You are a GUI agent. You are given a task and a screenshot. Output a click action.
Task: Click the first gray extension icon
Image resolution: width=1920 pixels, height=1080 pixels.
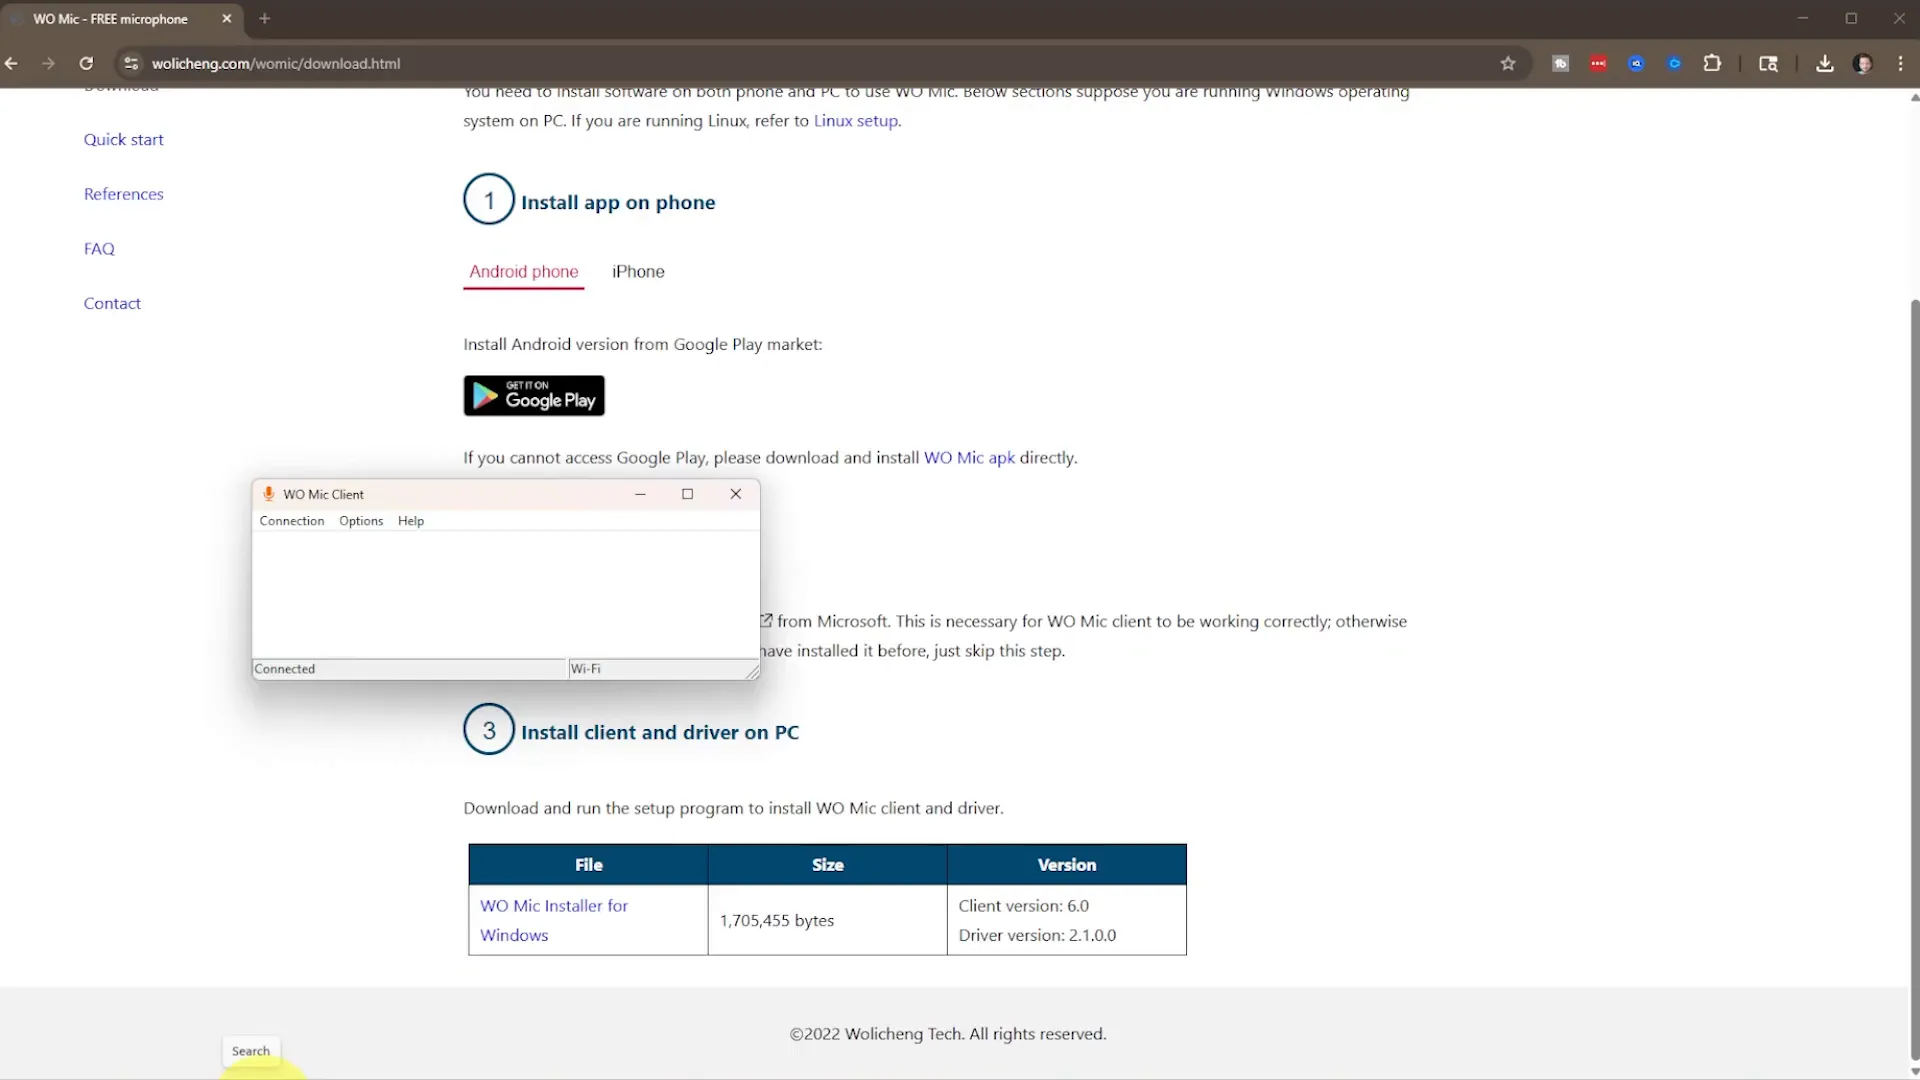click(x=1560, y=63)
